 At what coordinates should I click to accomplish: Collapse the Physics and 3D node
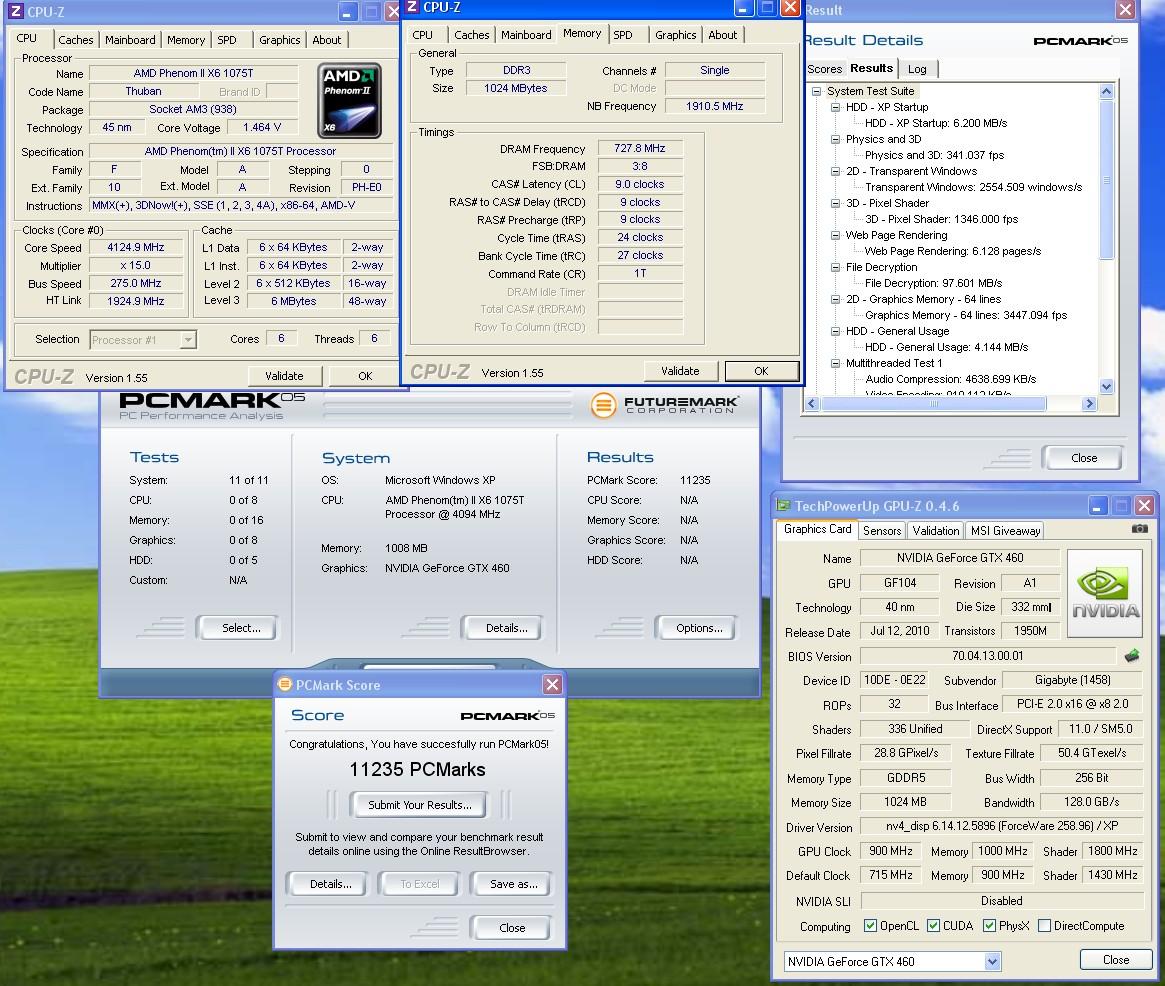[x=835, y=139]
